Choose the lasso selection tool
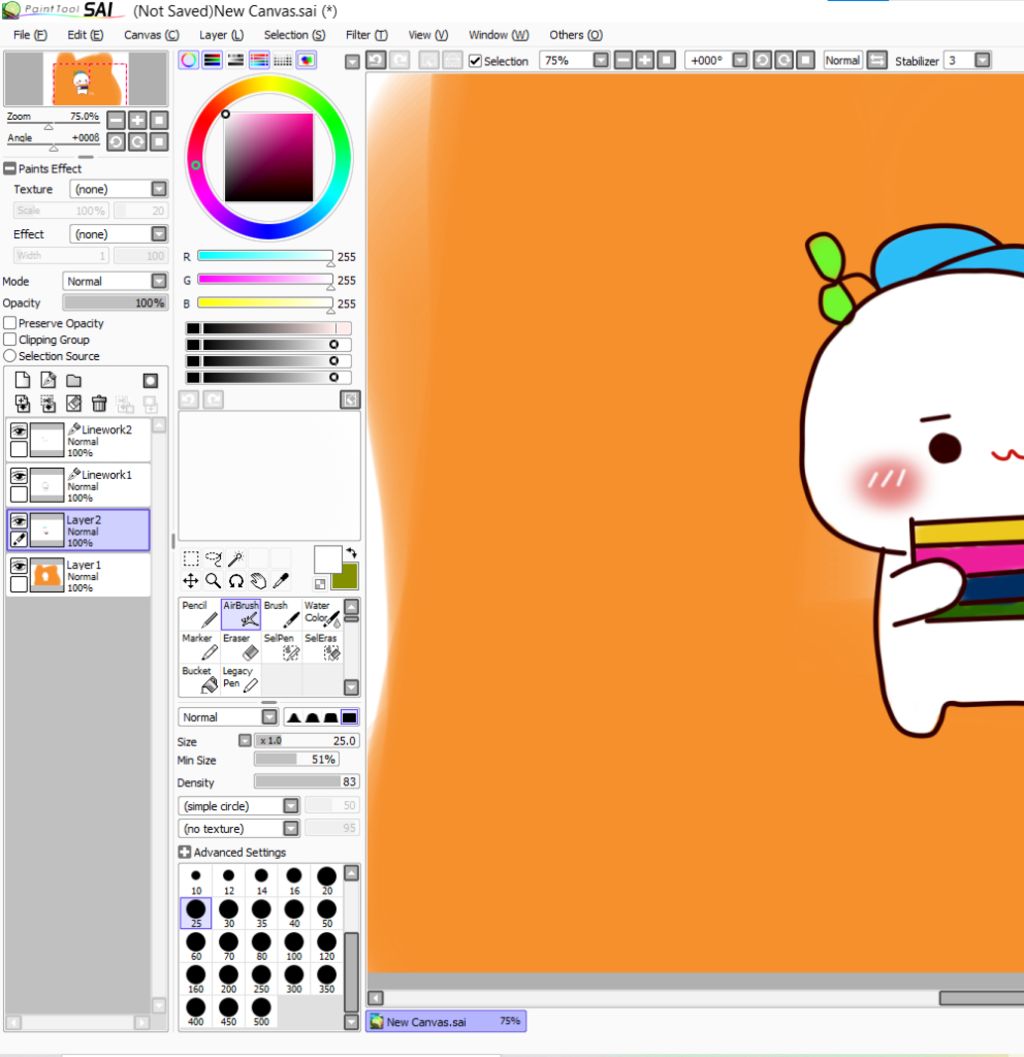This screenshot has height=1057, width=1024. point(213,558)
